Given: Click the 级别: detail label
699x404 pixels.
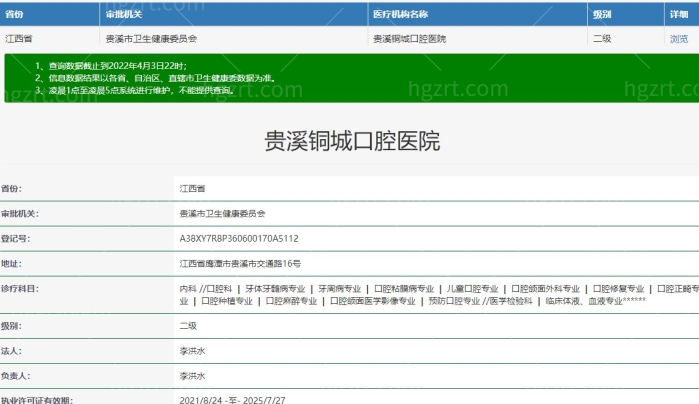Looking at the screenshot, I should [x=11, y=326].
